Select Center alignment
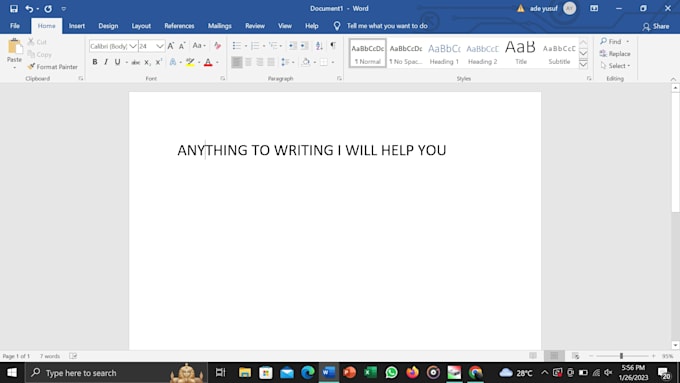 [248, 62]
